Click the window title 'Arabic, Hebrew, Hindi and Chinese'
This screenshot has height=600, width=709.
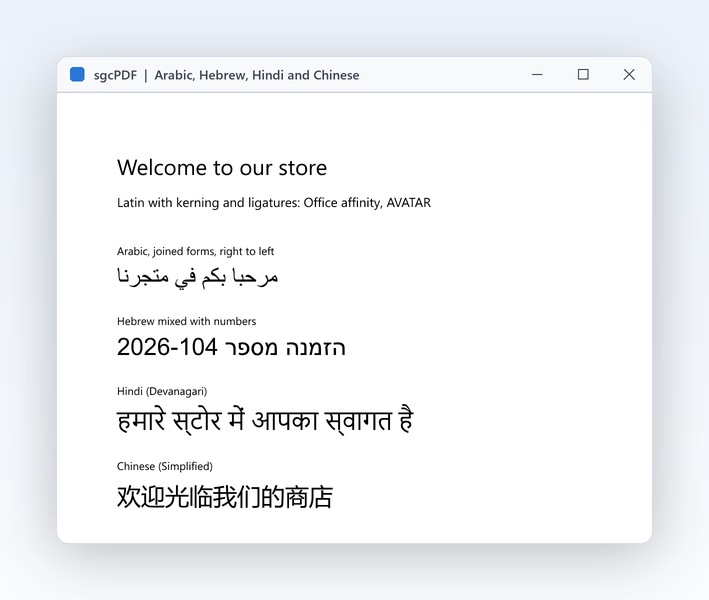point(257,75)
